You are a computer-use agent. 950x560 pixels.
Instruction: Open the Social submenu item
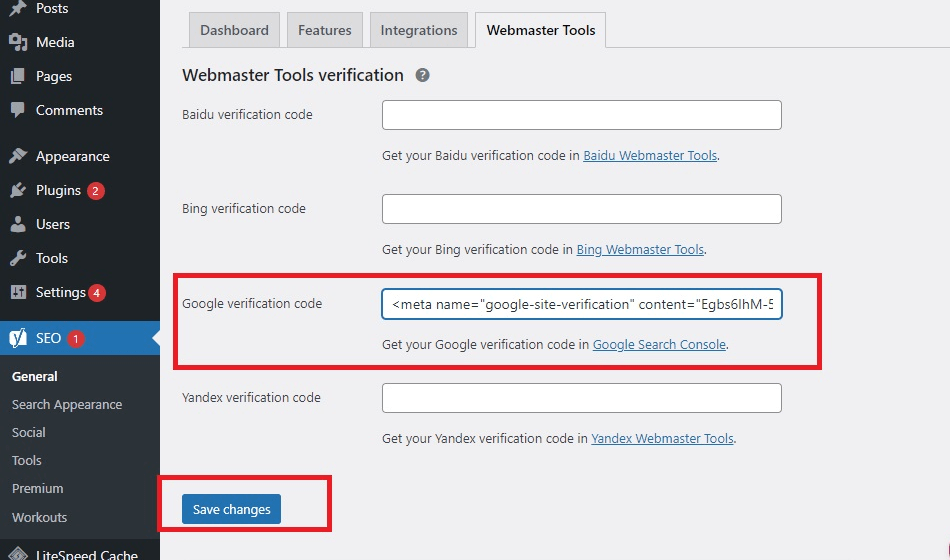(x=29, y=433)
